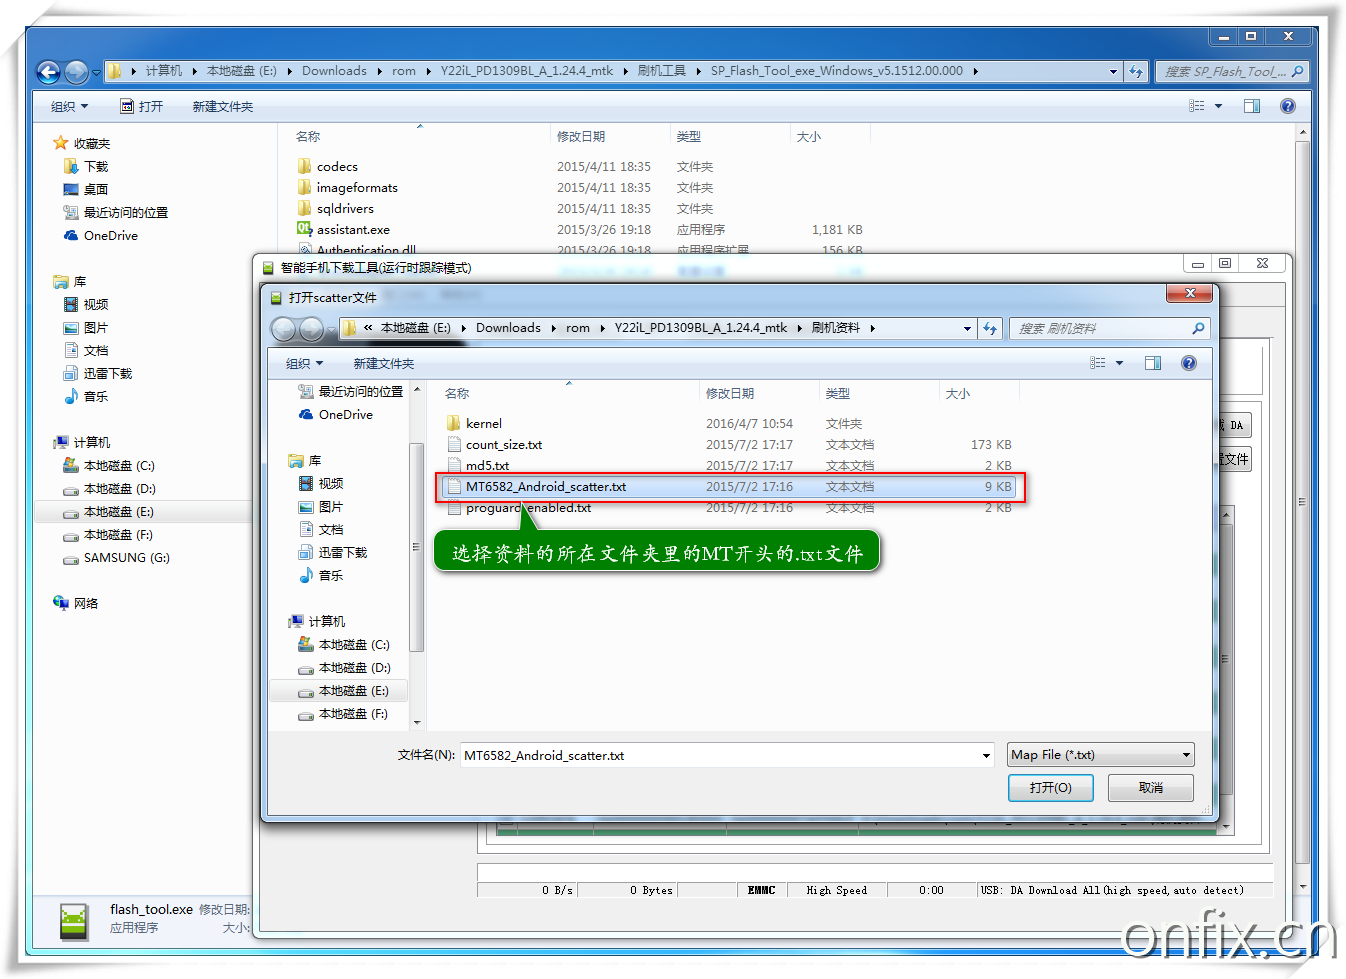
Task: Click the back arrow in the Explorer window
Action: tap(48, 72)
